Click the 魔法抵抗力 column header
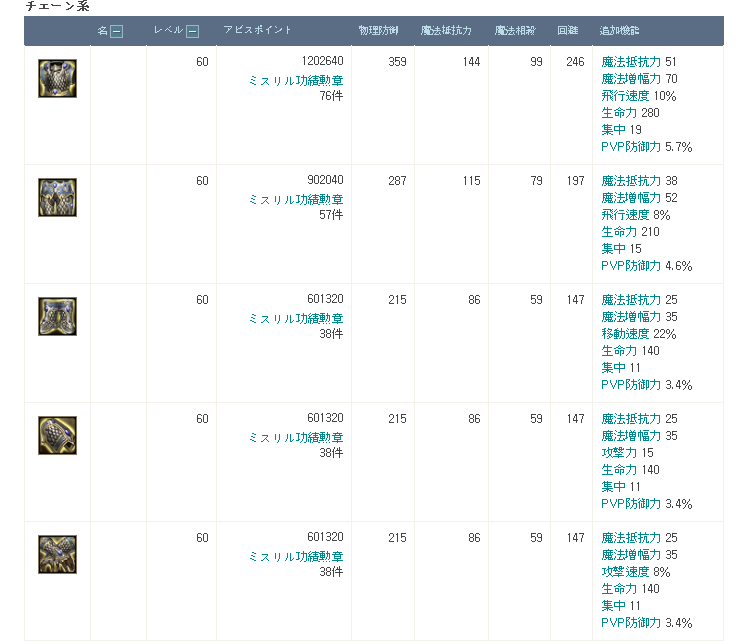Image resolution: width=747 pixels, height=644 pixels. pos(446,30)
